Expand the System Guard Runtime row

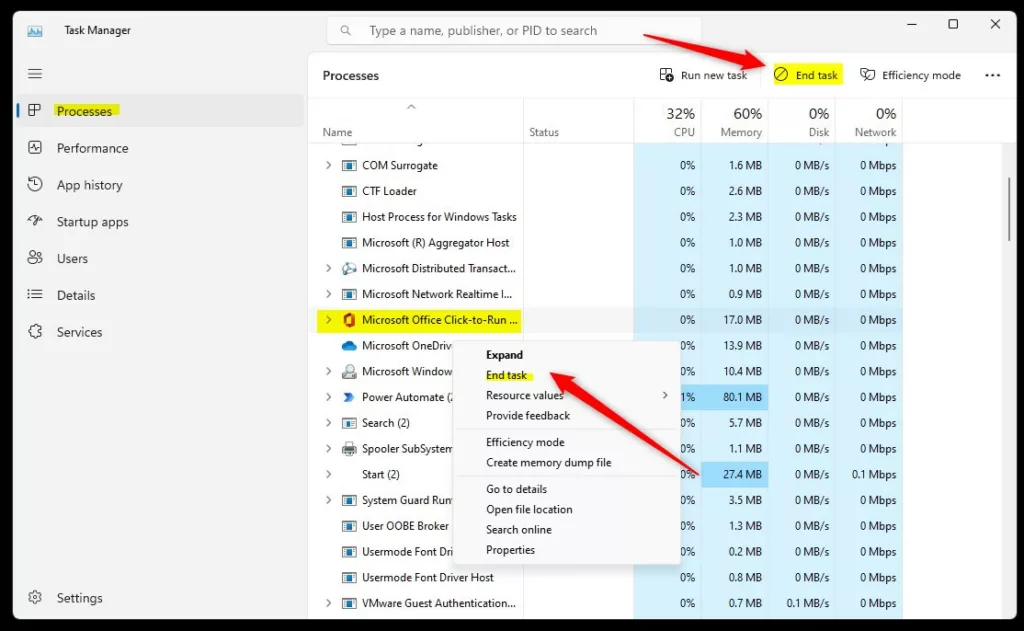328,500
